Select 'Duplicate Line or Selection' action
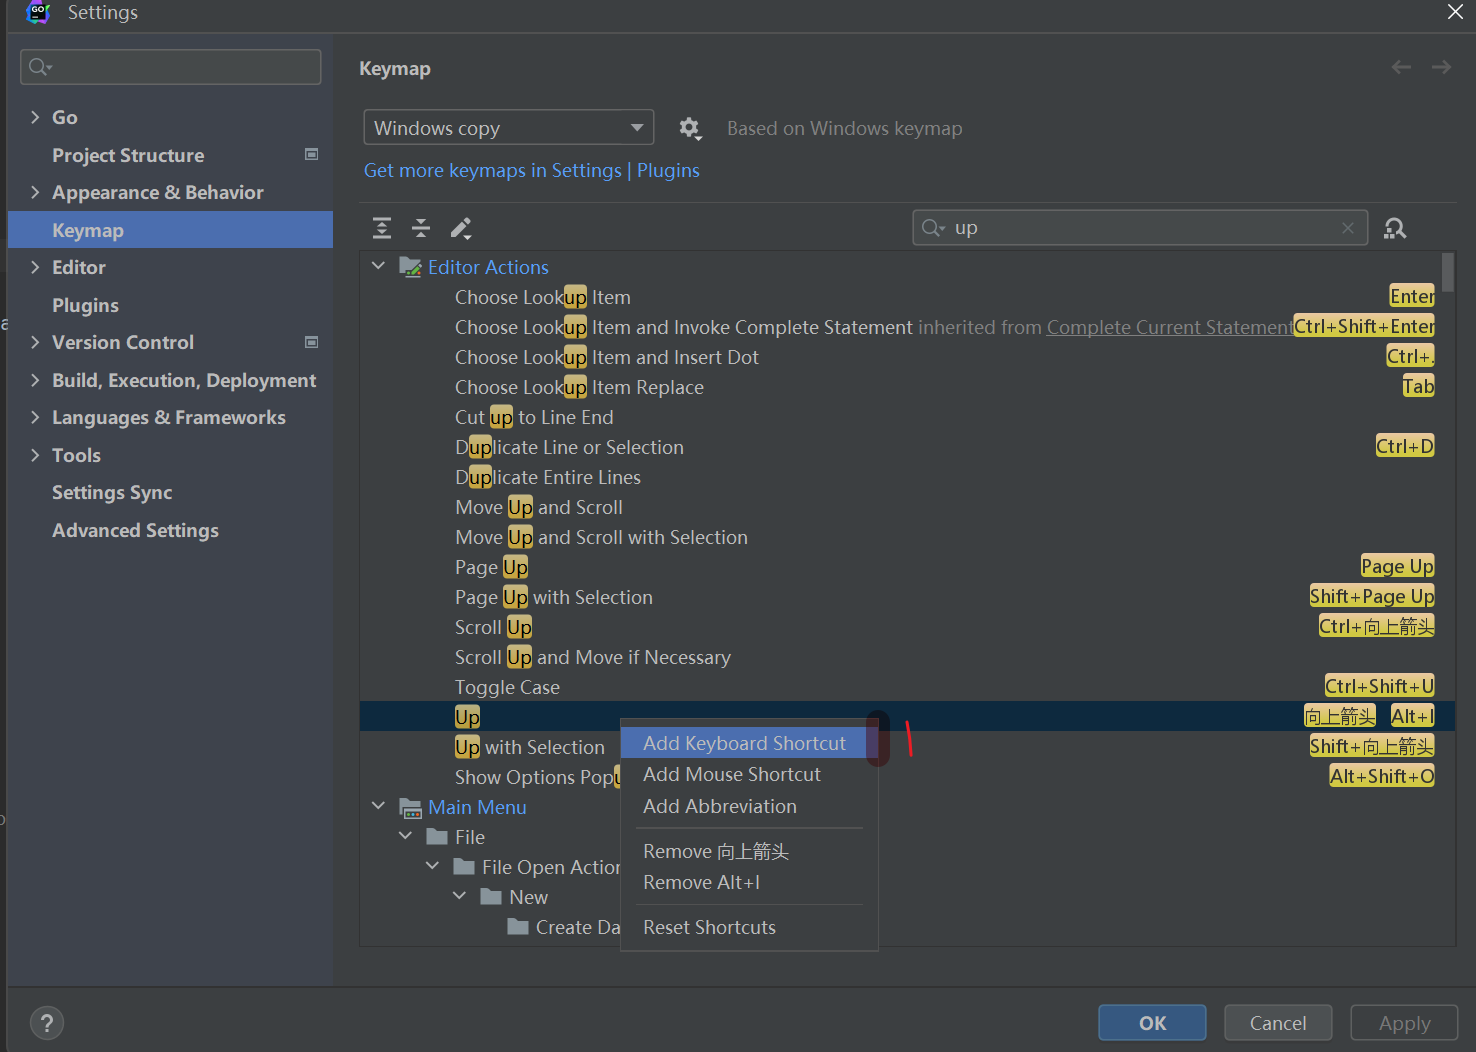This screenshot has width=1476, height=1052. 569,447
